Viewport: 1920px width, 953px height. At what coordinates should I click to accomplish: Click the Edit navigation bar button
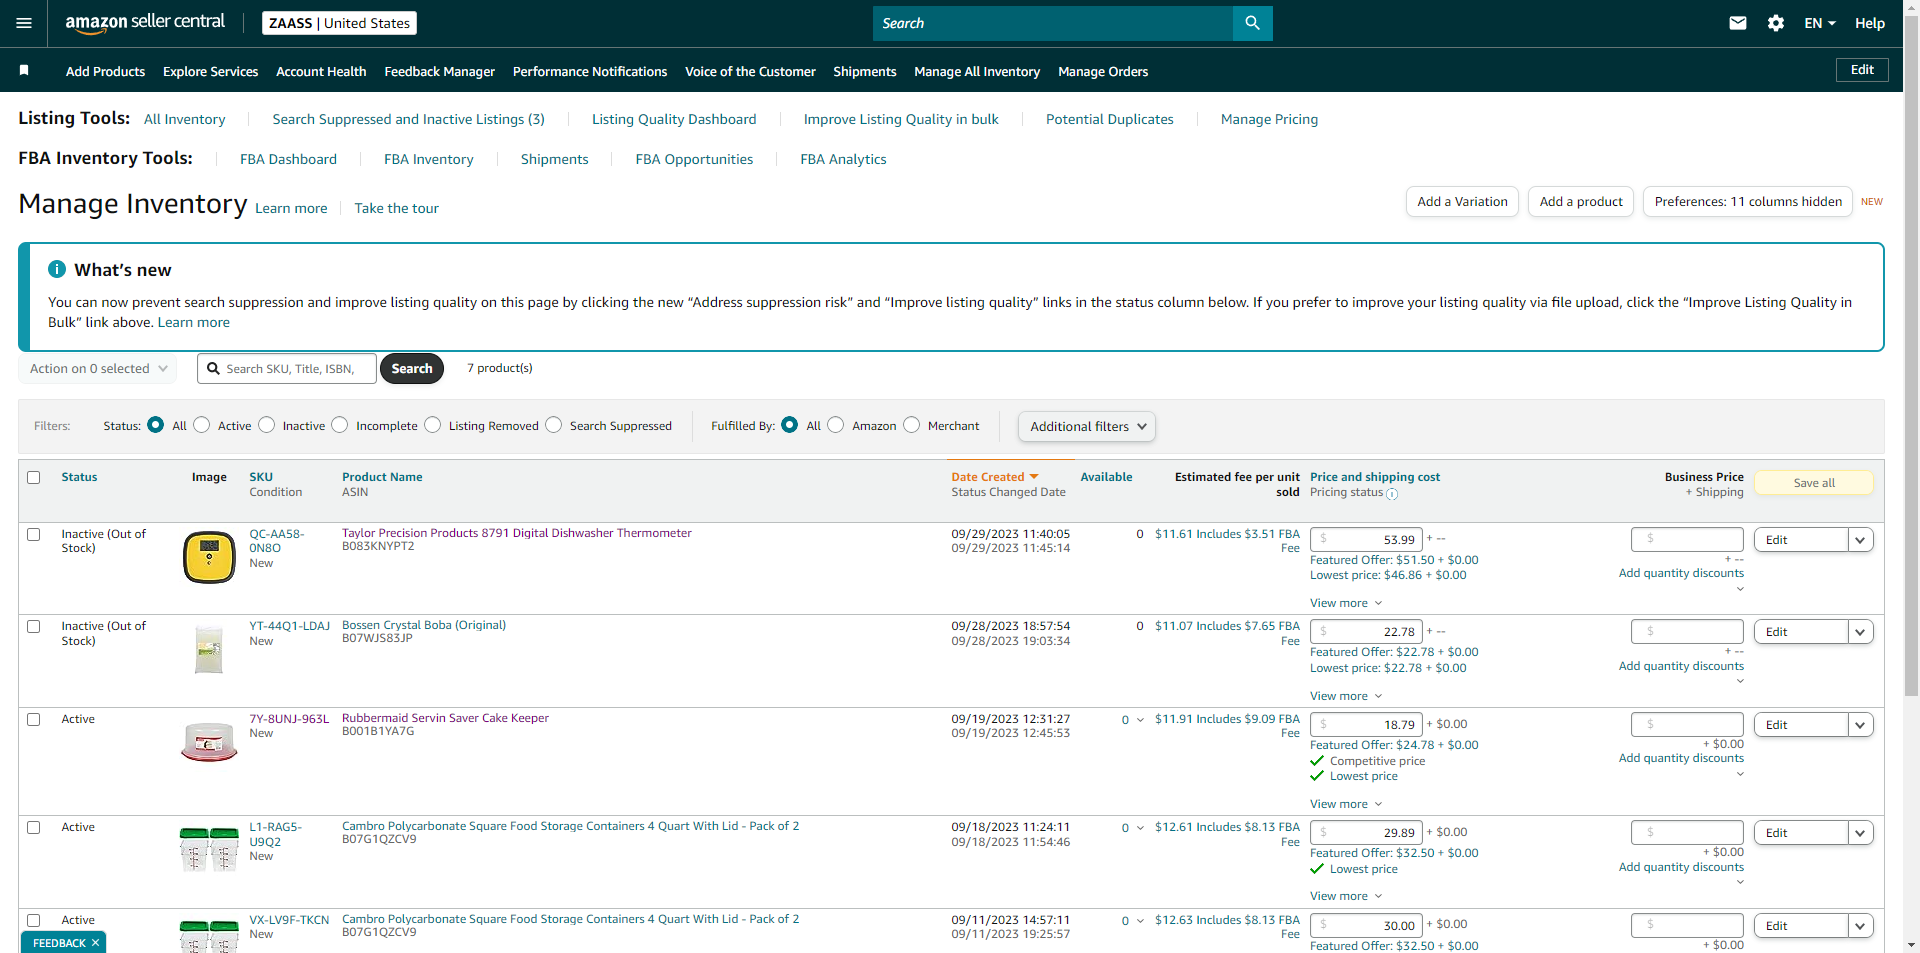[x=1862, y=70]
